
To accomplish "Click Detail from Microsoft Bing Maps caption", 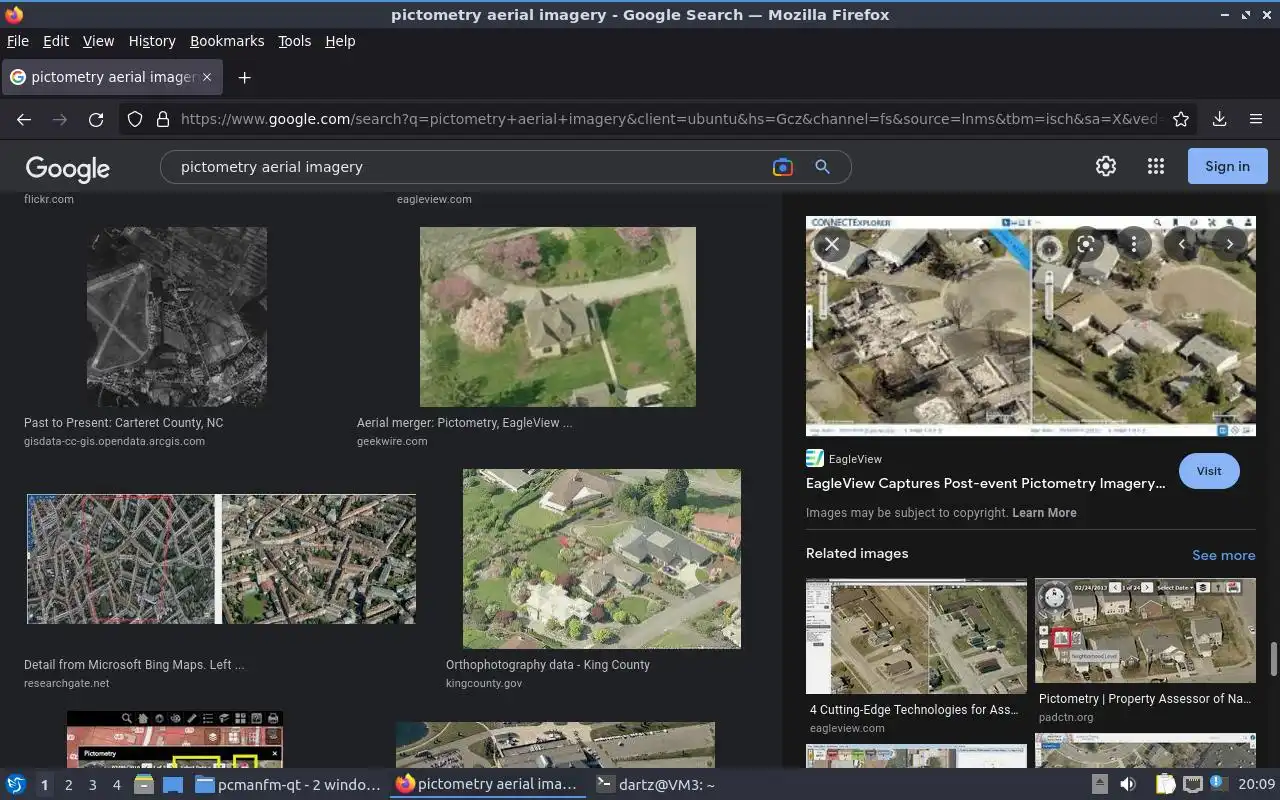I will click(x=134, y=665).
